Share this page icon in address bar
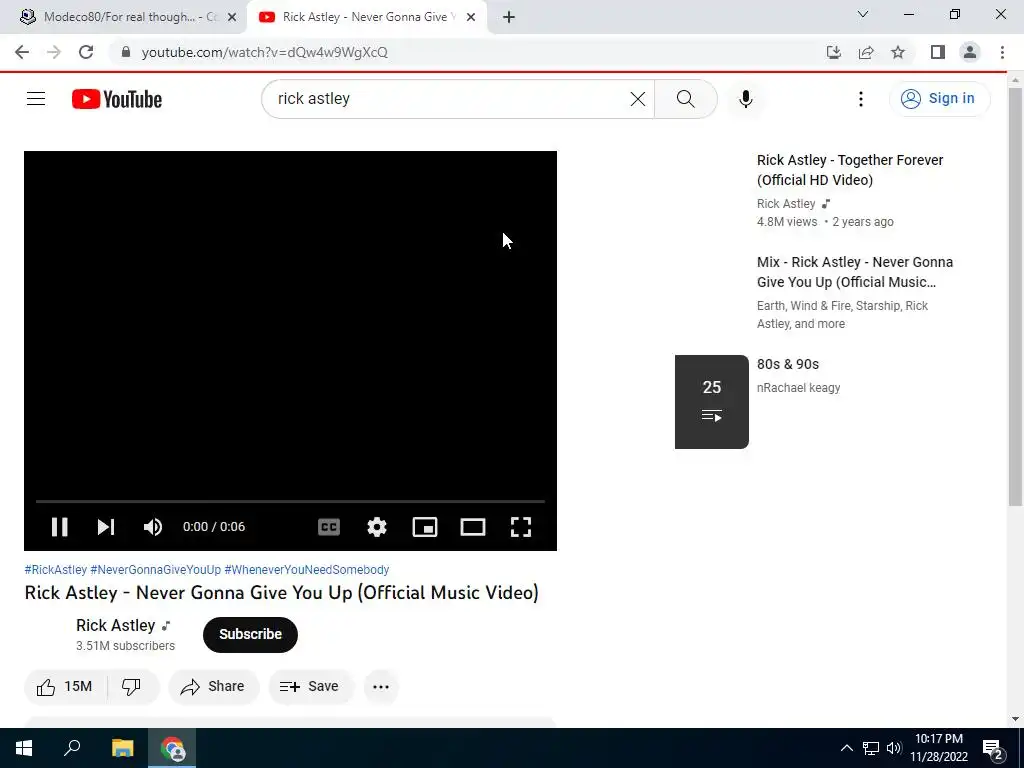This screenshot has width=1024, height=768. click(866, 52)
